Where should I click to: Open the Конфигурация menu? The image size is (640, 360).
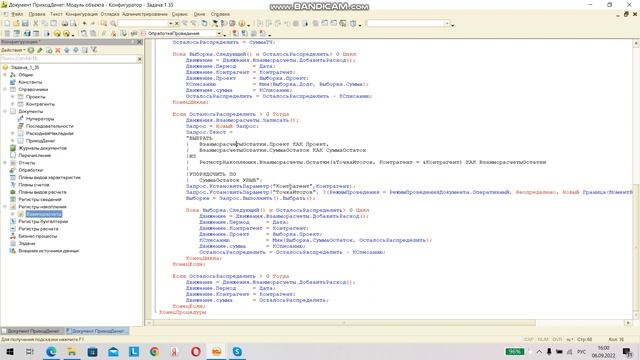tap(82, 14)
